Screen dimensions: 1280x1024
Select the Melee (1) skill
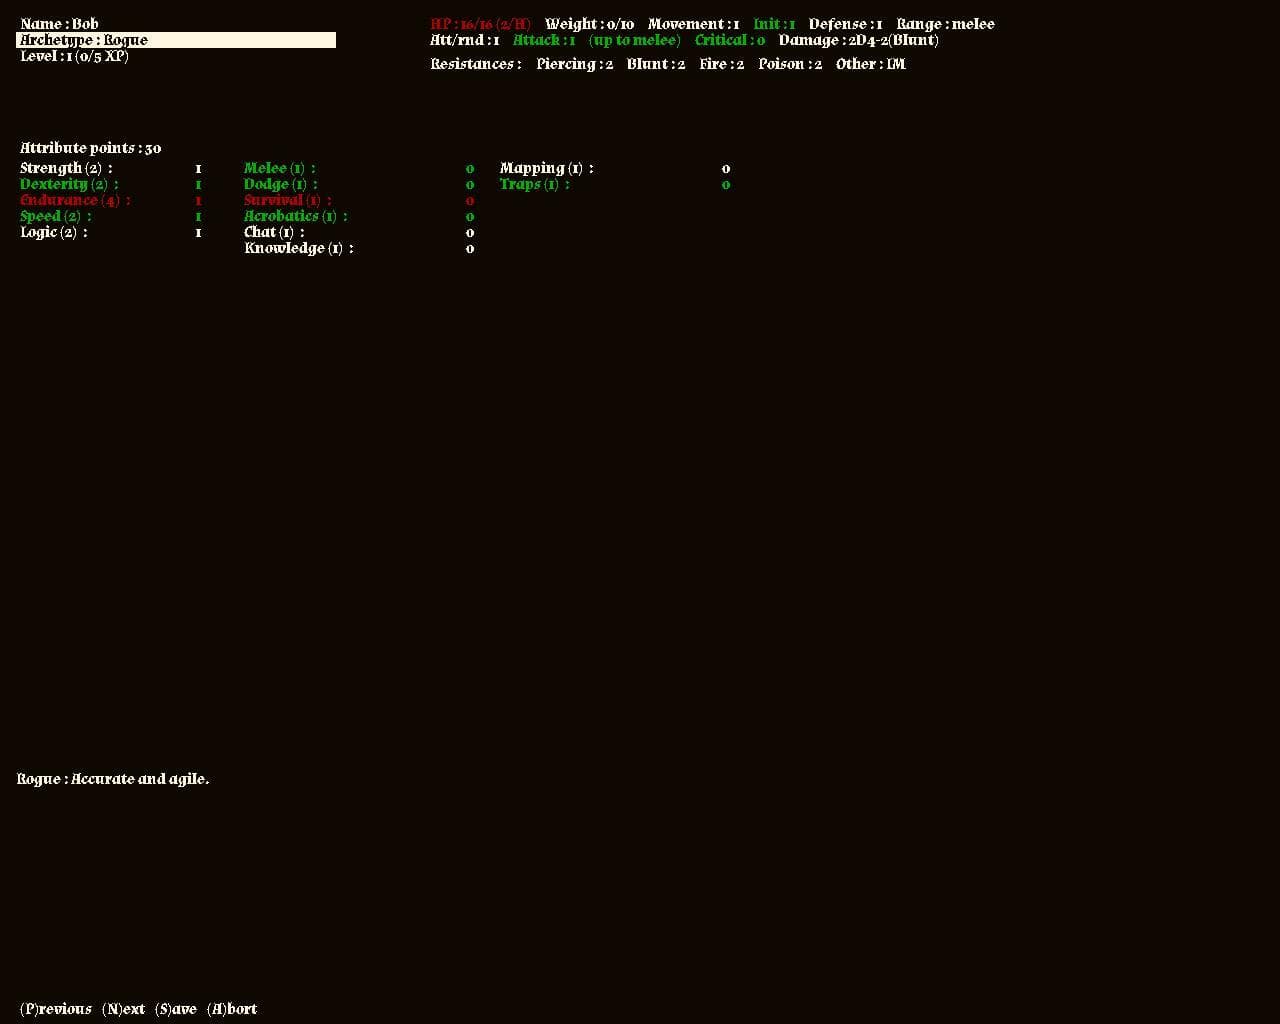(x=280, y=168)
